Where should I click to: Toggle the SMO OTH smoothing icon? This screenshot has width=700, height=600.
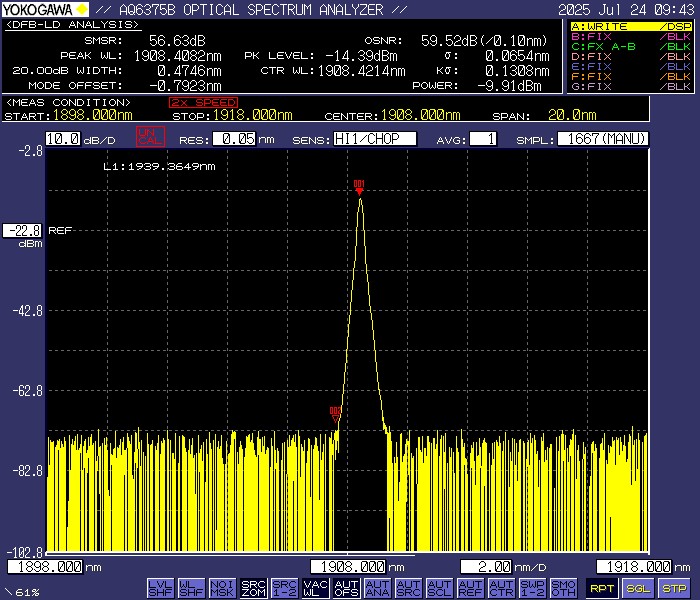pyautogui.click(x=563, y=588)
